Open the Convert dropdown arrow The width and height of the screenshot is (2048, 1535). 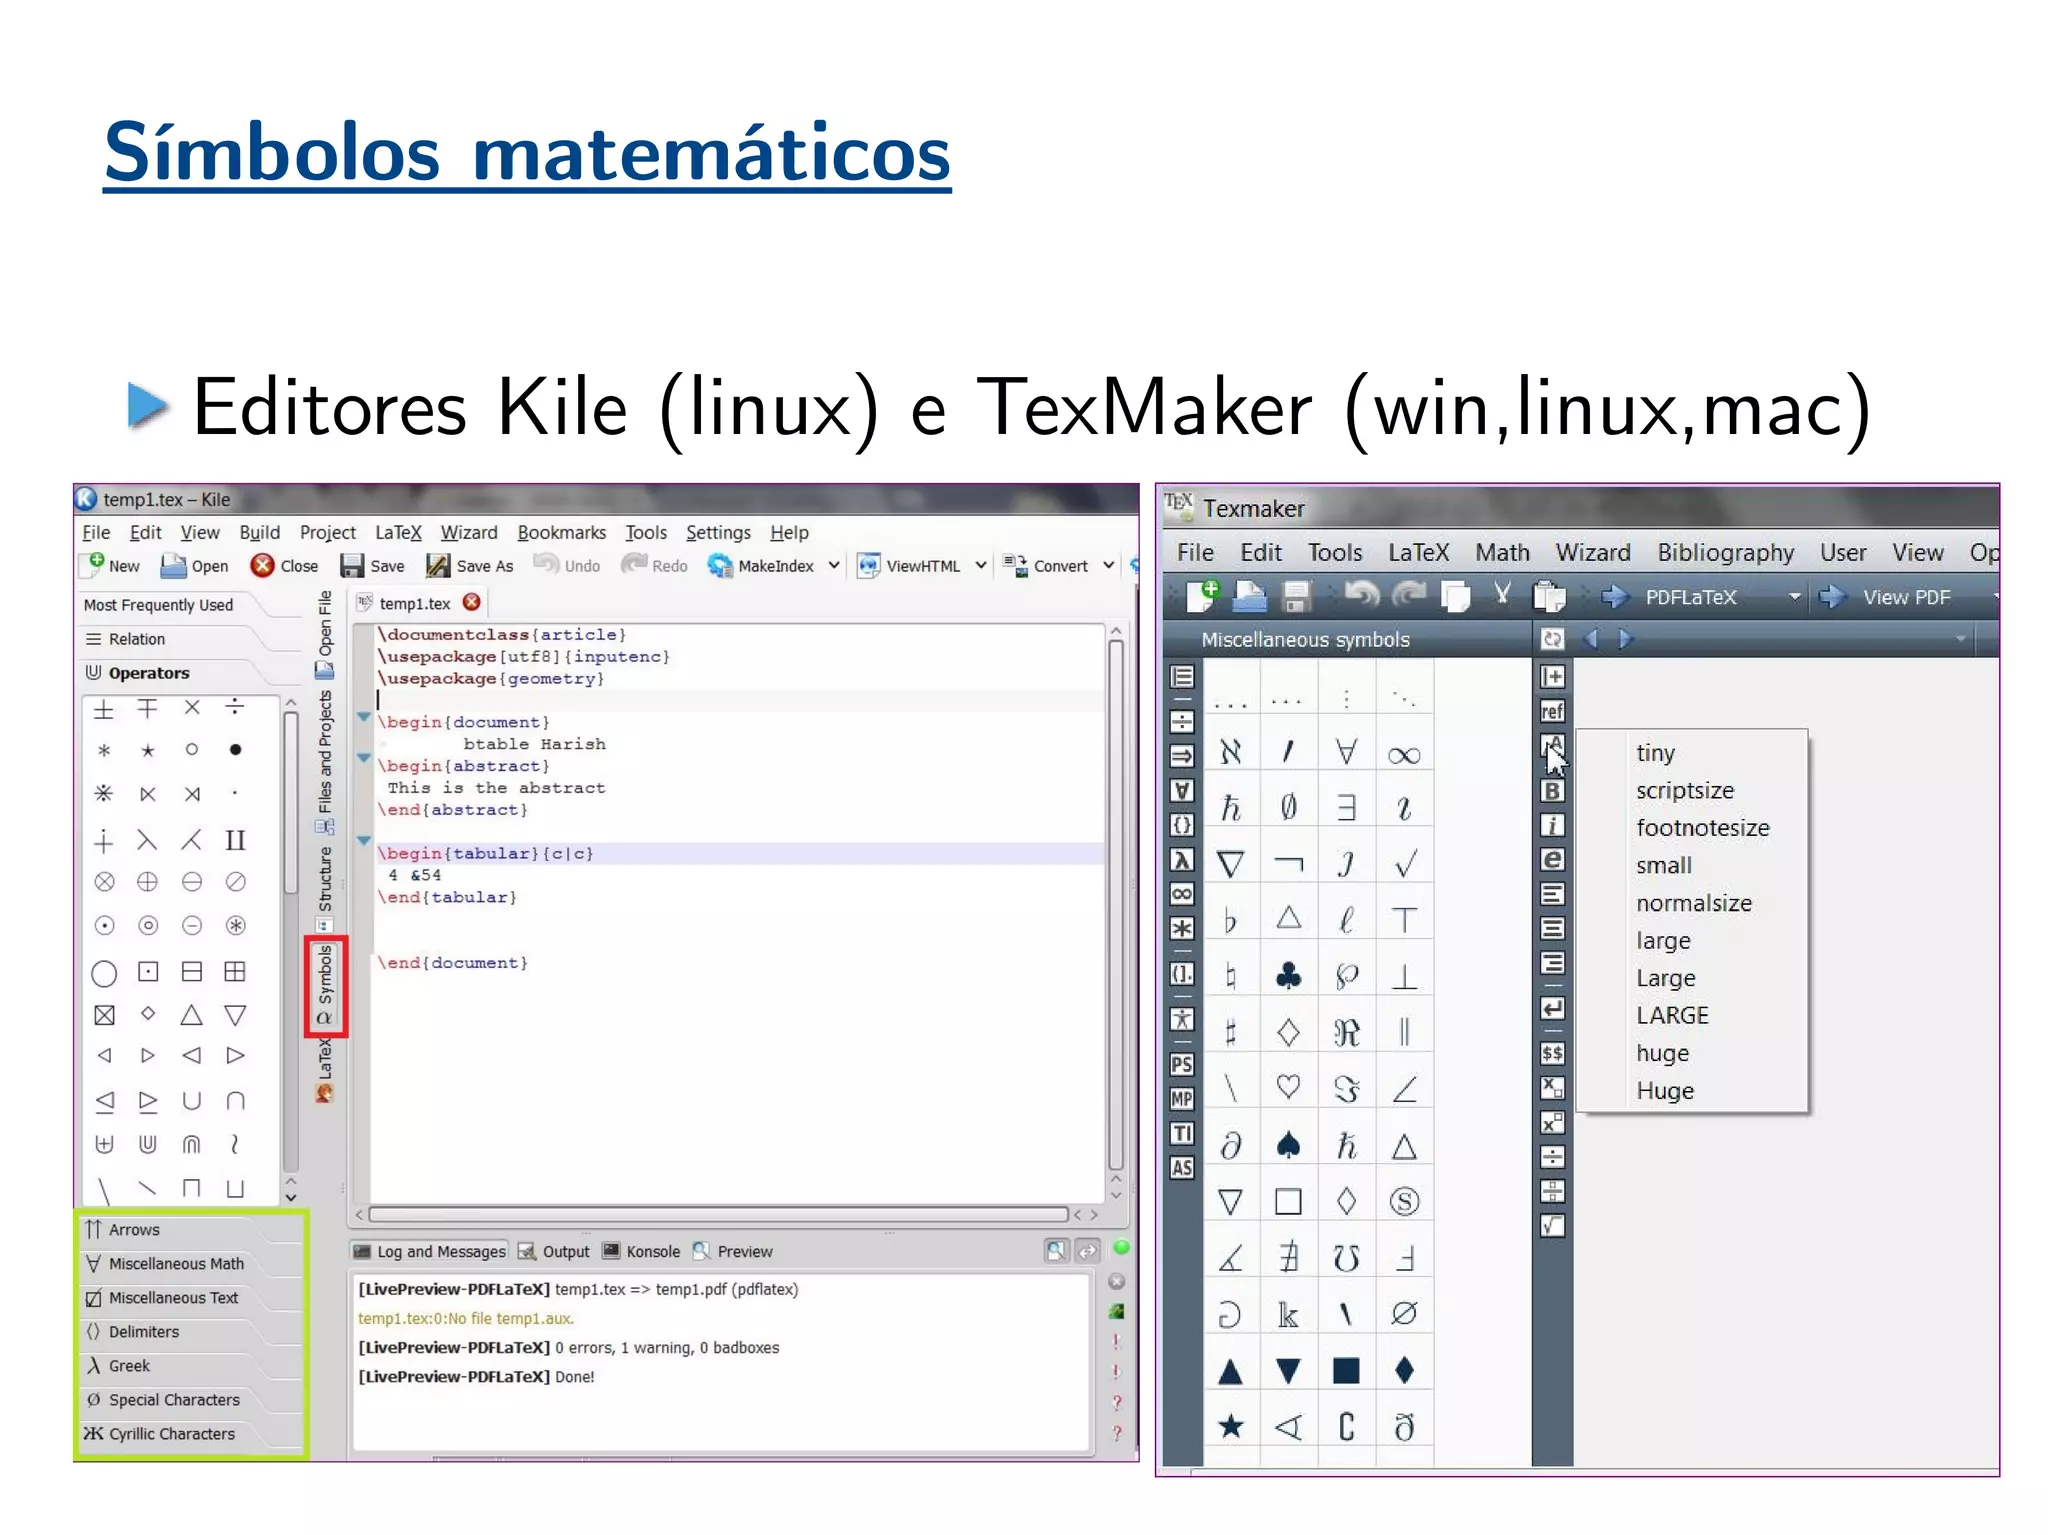click(x=1109, y=566)
